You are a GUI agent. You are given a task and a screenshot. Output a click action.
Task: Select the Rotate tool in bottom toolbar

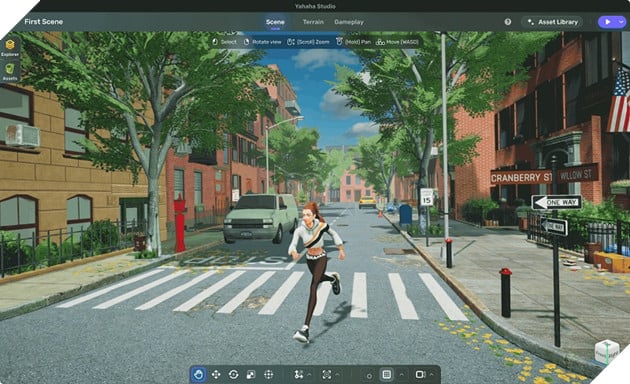[233, 374]
